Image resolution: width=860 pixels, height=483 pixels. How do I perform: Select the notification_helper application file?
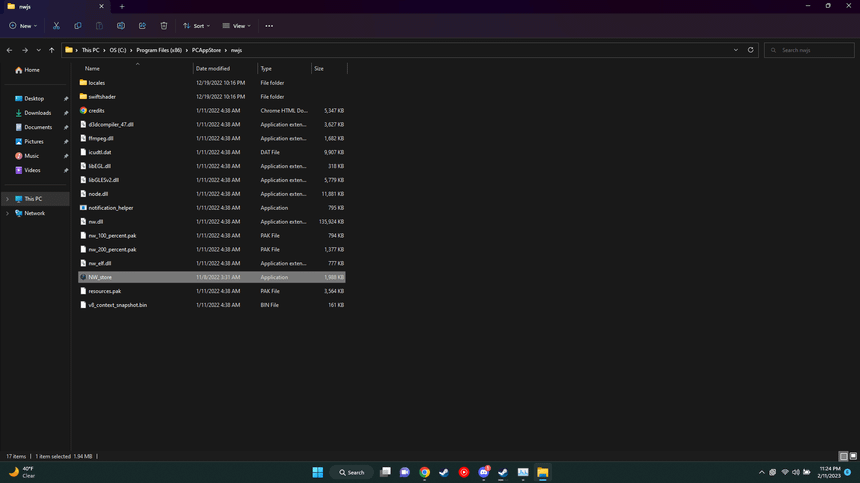pos(110,208)
